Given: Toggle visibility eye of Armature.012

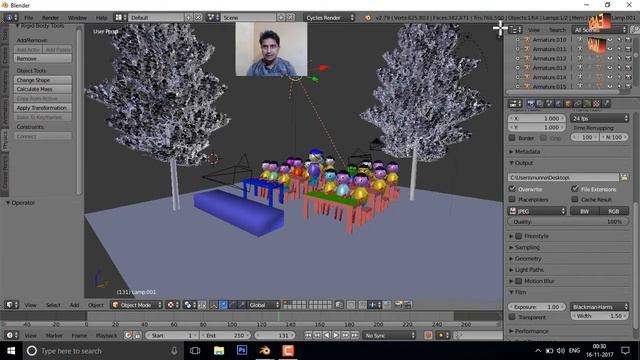Looking at the screenshot, I should coord(610,58).
